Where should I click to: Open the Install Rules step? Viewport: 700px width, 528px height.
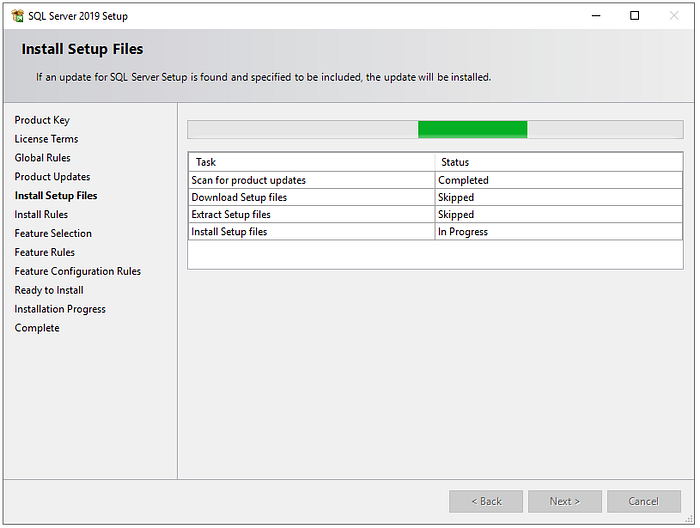click(x=41, y=215)
